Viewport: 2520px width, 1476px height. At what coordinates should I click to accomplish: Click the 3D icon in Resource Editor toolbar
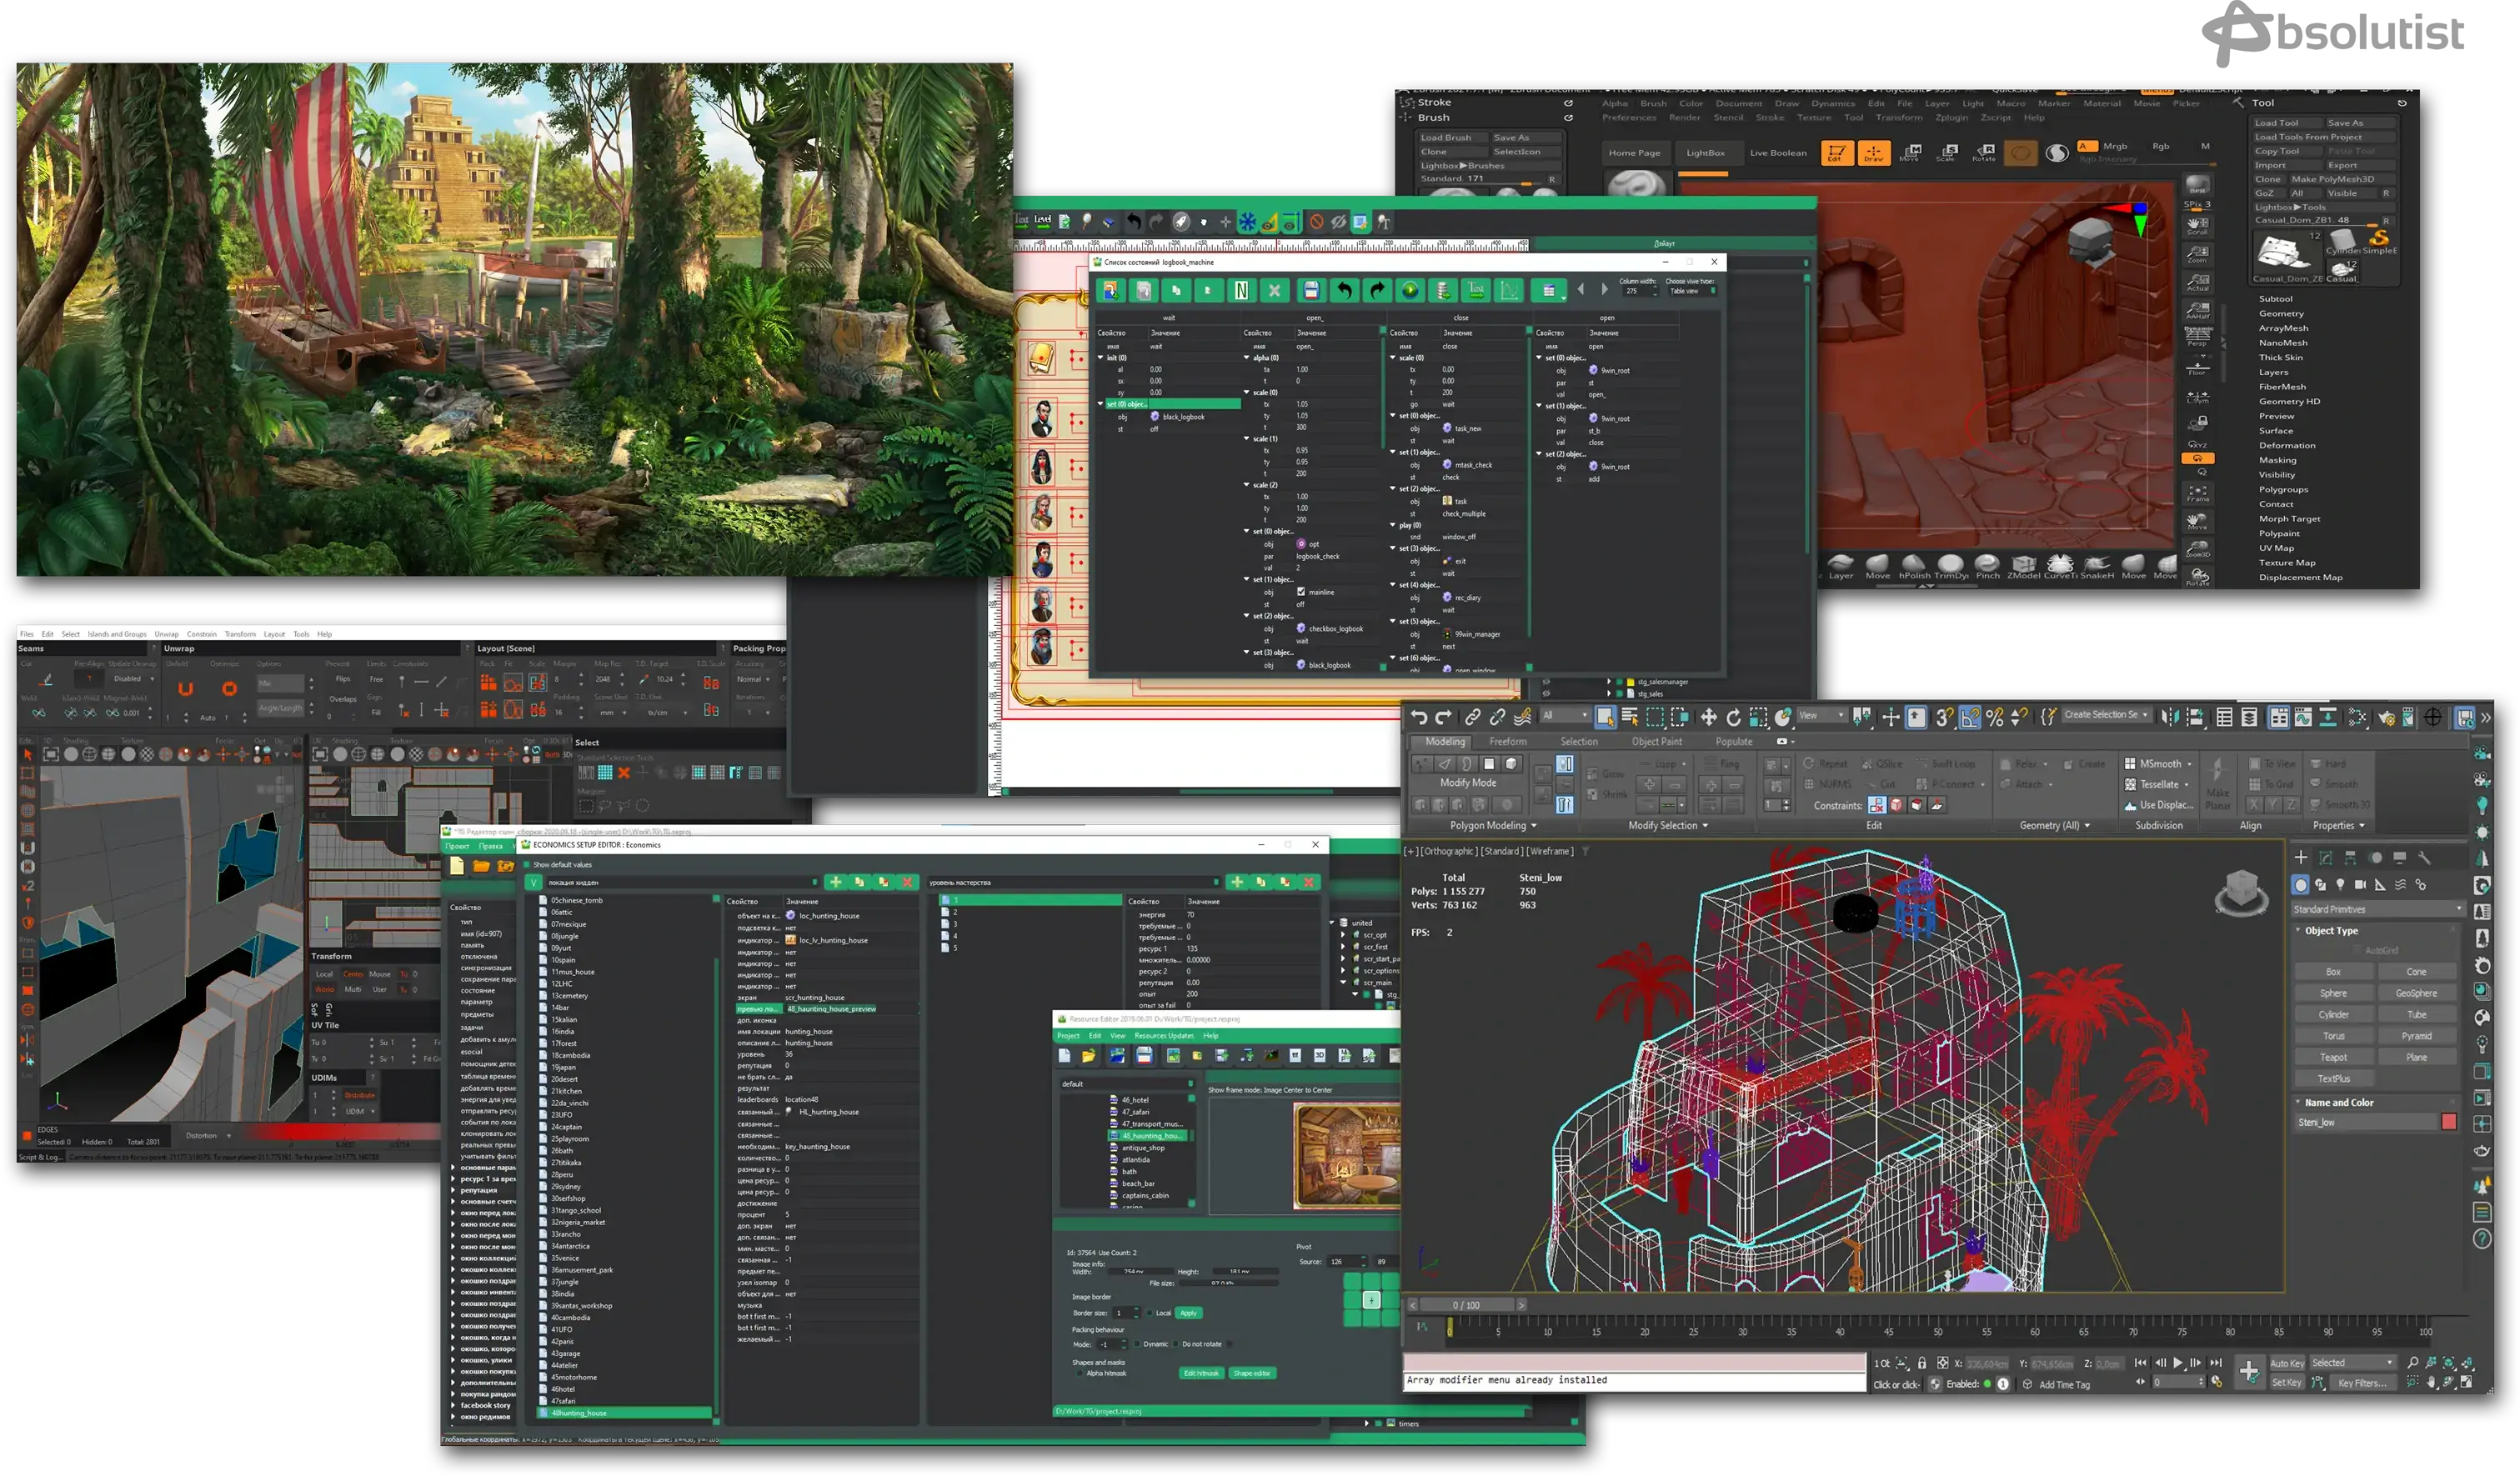click(x=1319, y=1055)
